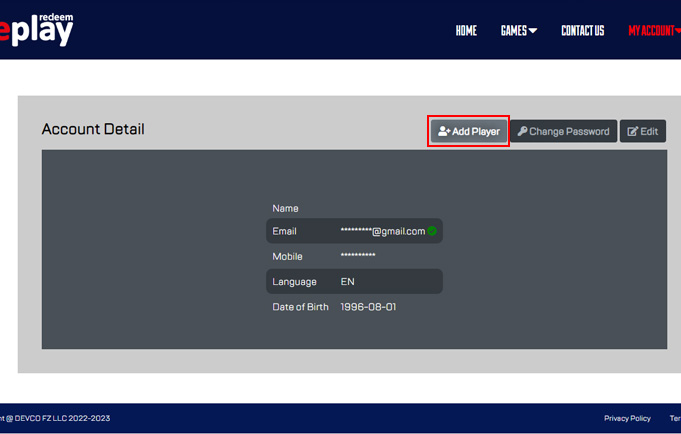Click the green verified icon beside the email
Screen dimensions: 681x434
click(432, 231)
